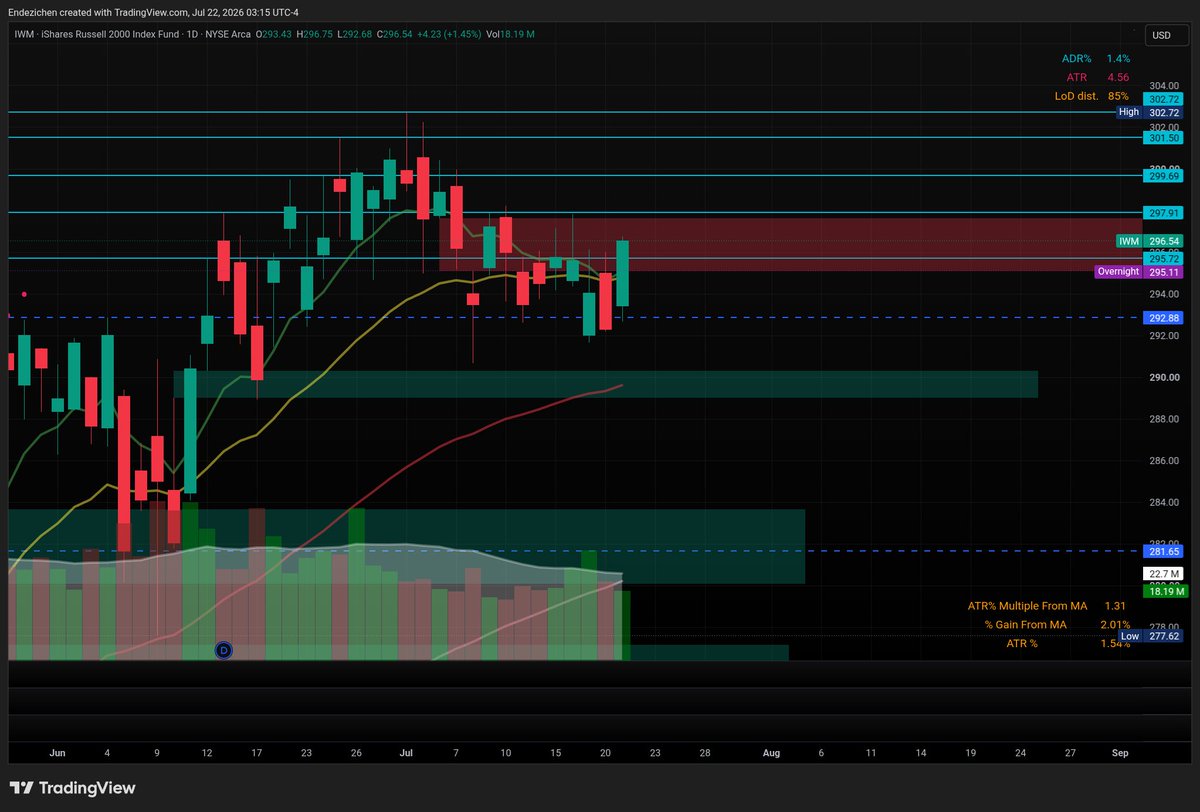Select the open value O293.43
The width and height of the screenshot is (1200, 812).
[x=276, y=34]
